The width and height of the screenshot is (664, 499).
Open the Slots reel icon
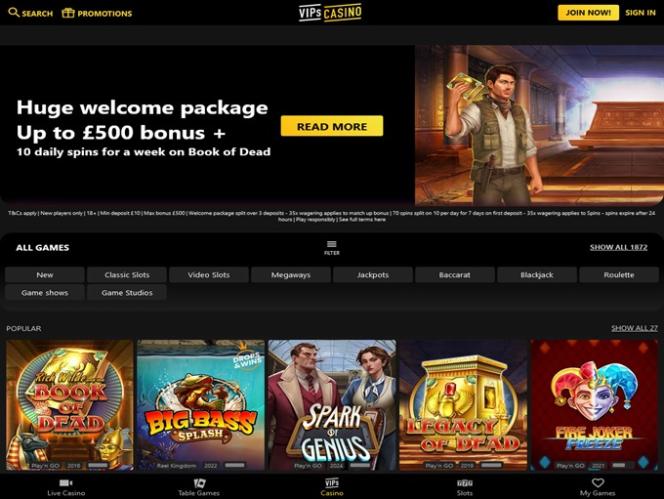[465, 483]
